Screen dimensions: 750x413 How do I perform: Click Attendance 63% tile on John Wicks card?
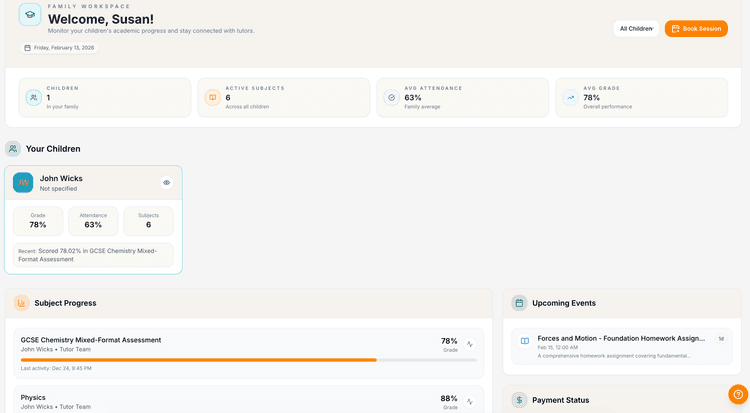click(x=93, y=221)
